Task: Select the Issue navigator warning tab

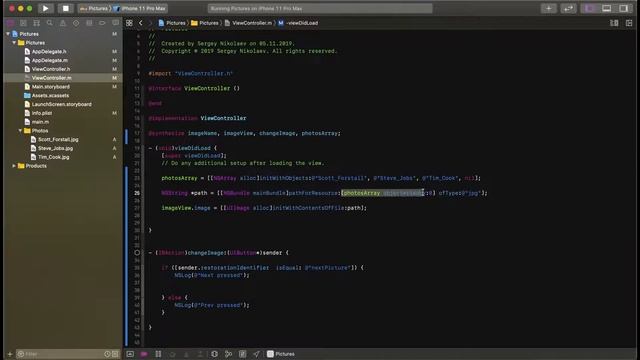Action: (62, 23)
